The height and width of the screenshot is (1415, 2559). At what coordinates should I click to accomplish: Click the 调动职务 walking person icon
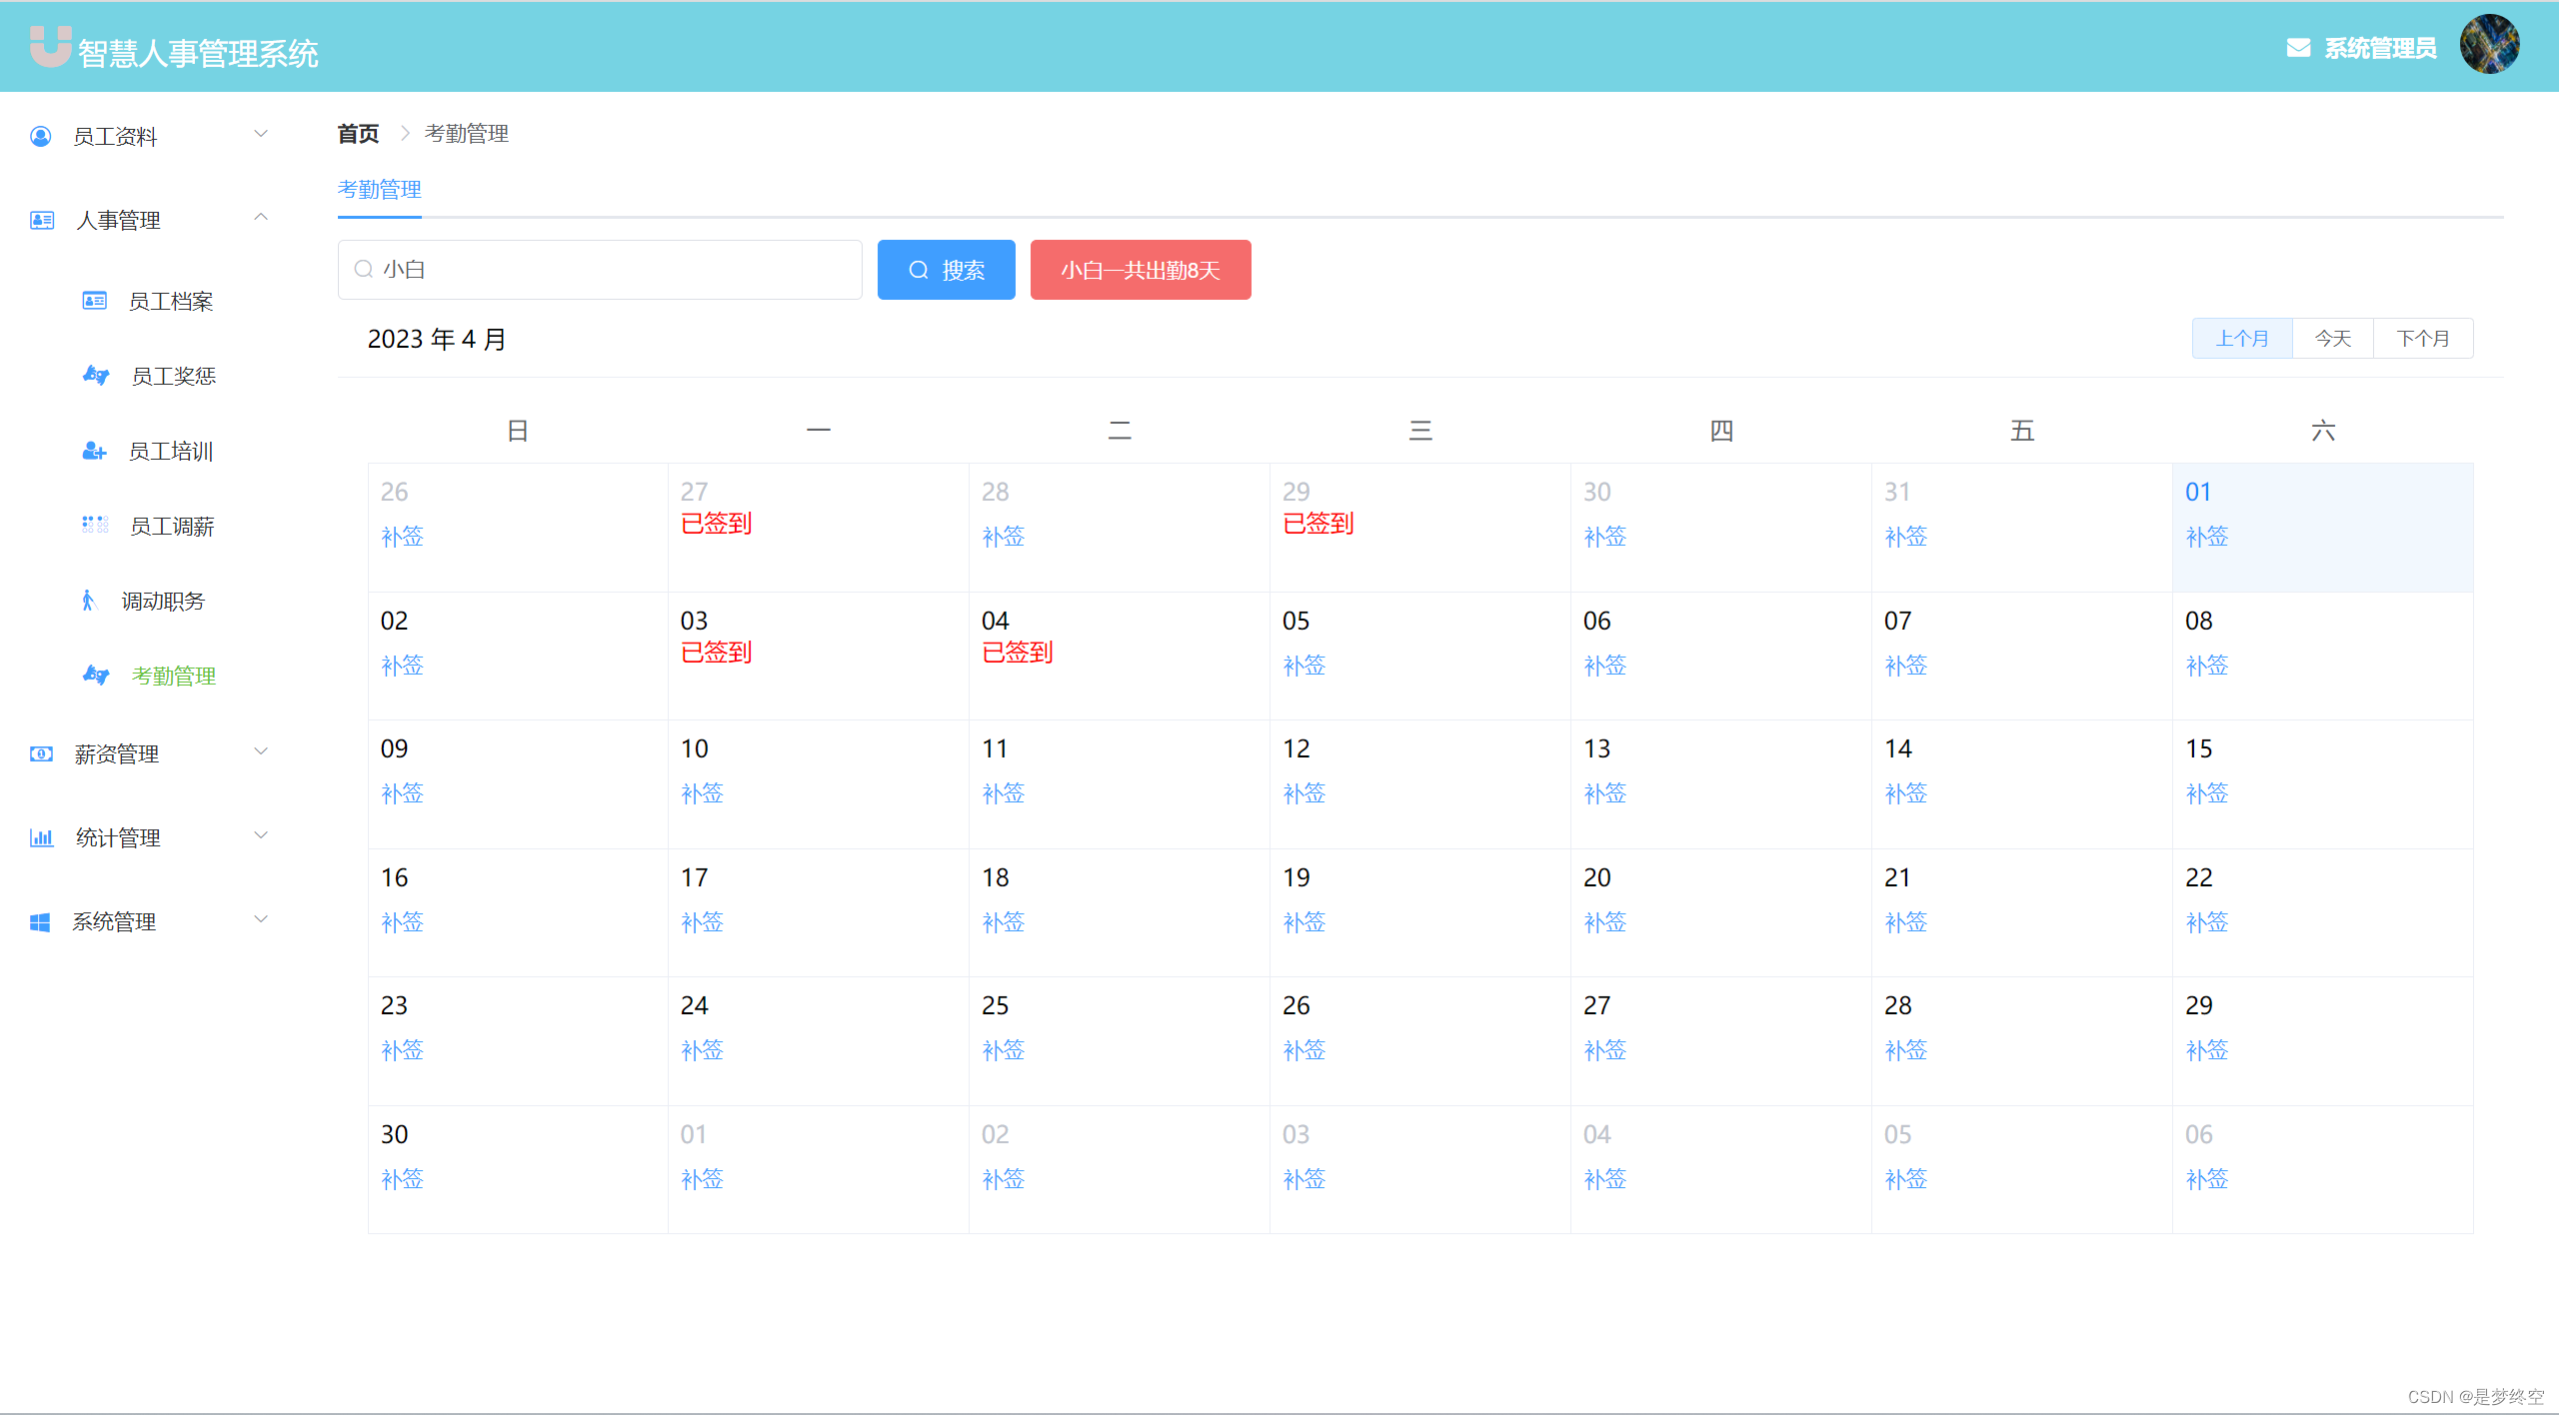click(x=88, y=601)
